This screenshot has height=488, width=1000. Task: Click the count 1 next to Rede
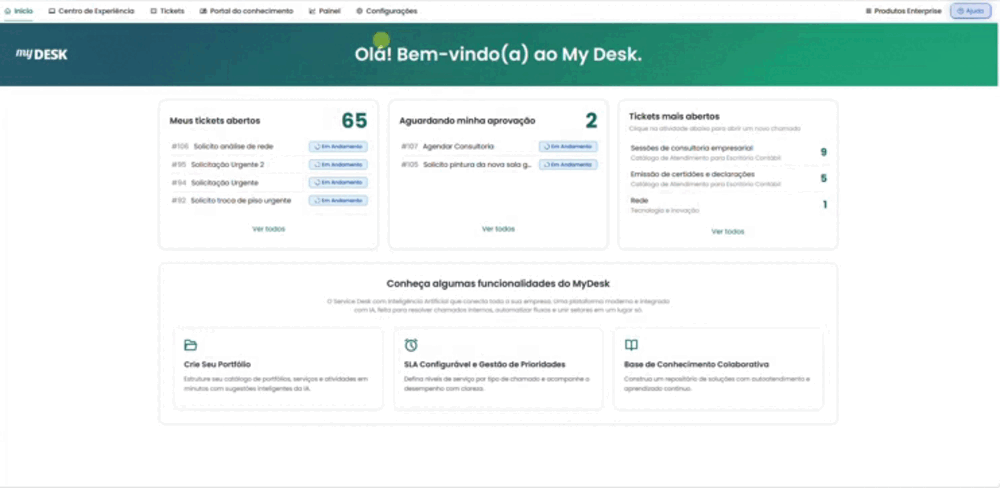(825, 204)
